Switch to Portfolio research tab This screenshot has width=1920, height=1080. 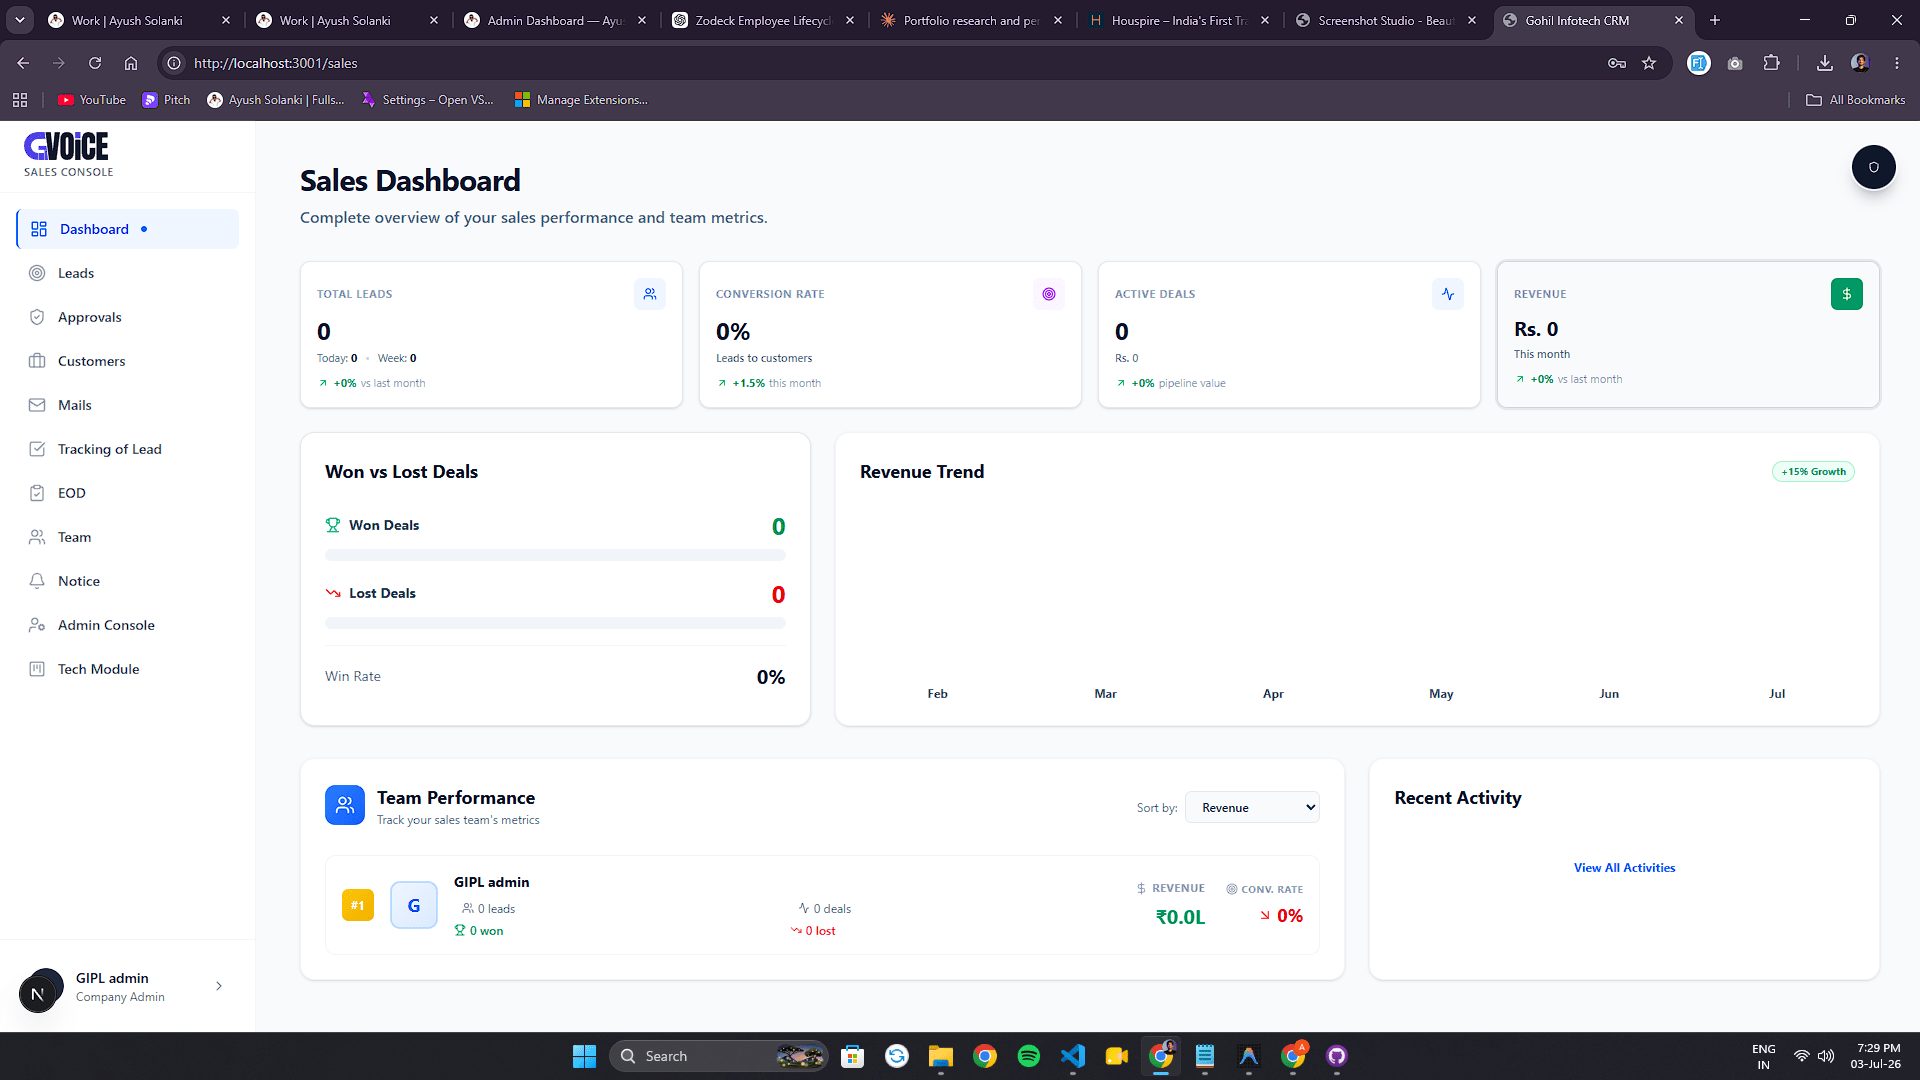970,20
